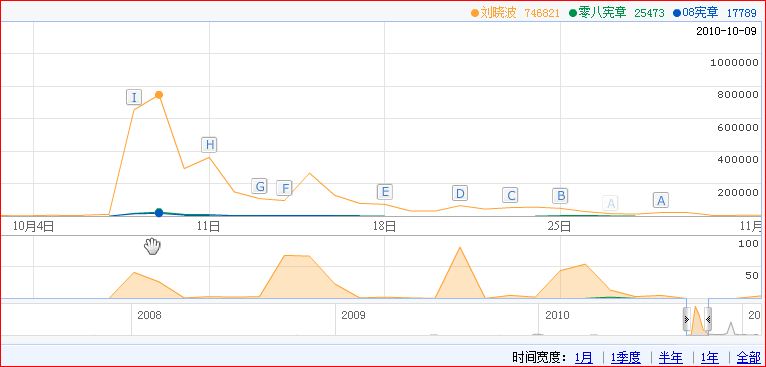This screenshot has height=367, width=766.
Task: Click news marker H on chart
Action: point(209,145)
